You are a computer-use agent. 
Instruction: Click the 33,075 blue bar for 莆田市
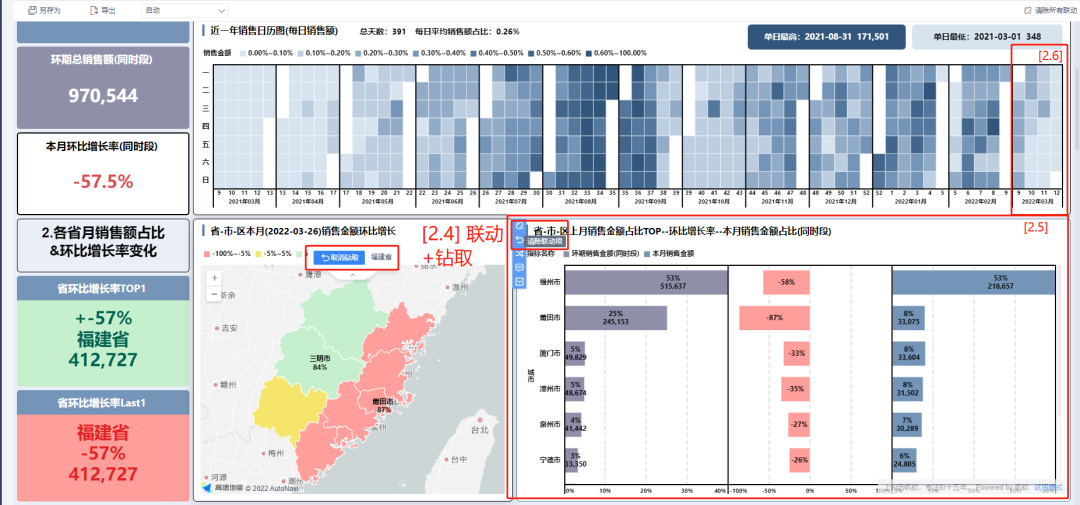pyautogui.click(x=908, y=317)
